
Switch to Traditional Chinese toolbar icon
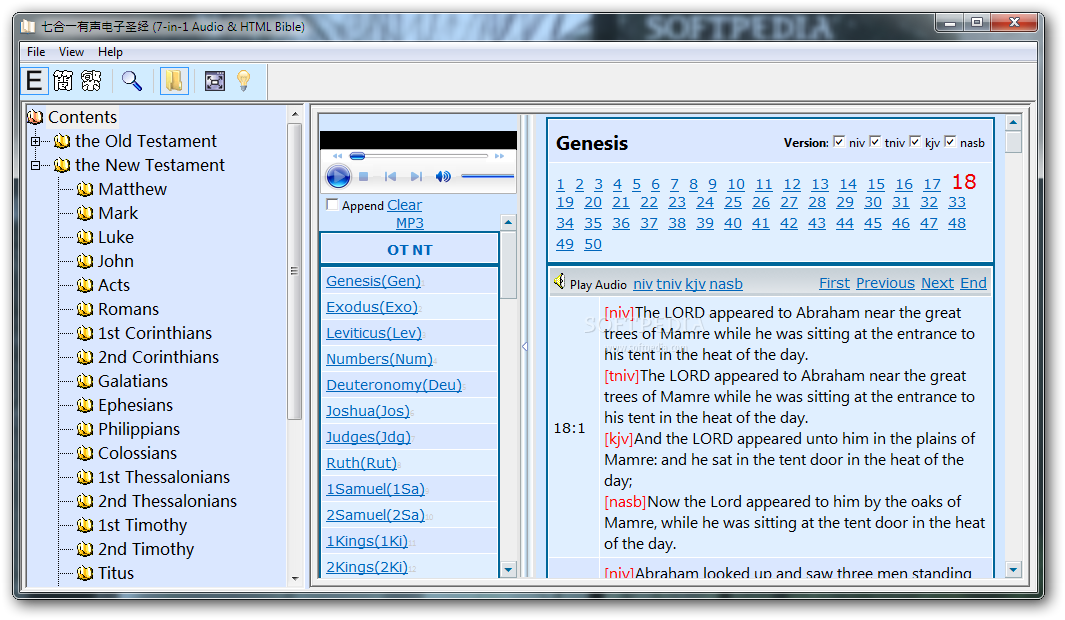[x=91, y=81]
